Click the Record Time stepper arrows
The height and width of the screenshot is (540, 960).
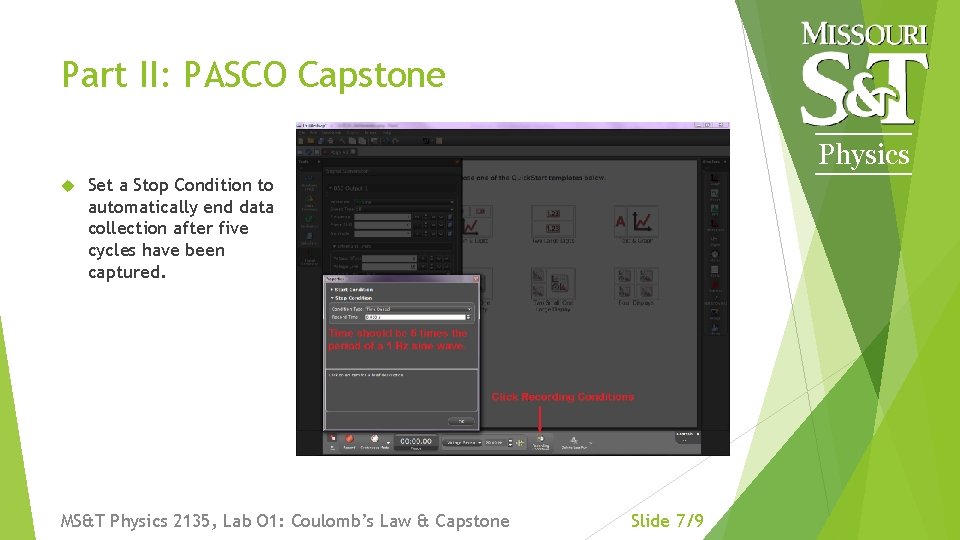pyautogui.click(x=468, y=317)
